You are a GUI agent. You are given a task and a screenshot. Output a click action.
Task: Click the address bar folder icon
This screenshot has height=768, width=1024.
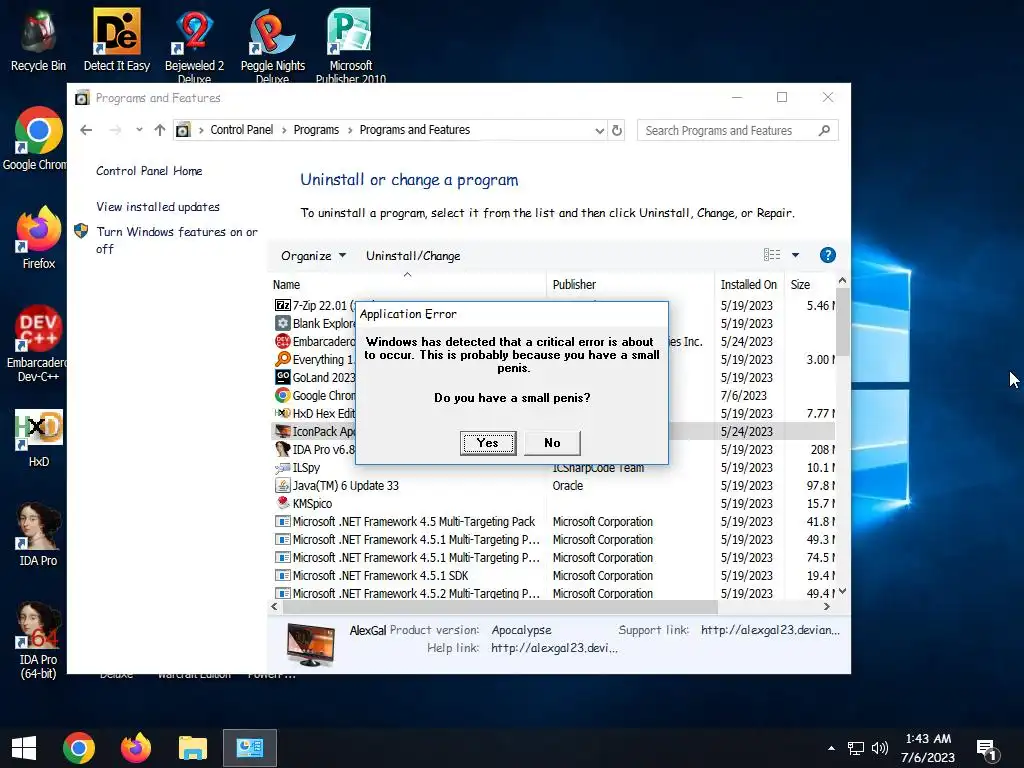coord(184,130)
